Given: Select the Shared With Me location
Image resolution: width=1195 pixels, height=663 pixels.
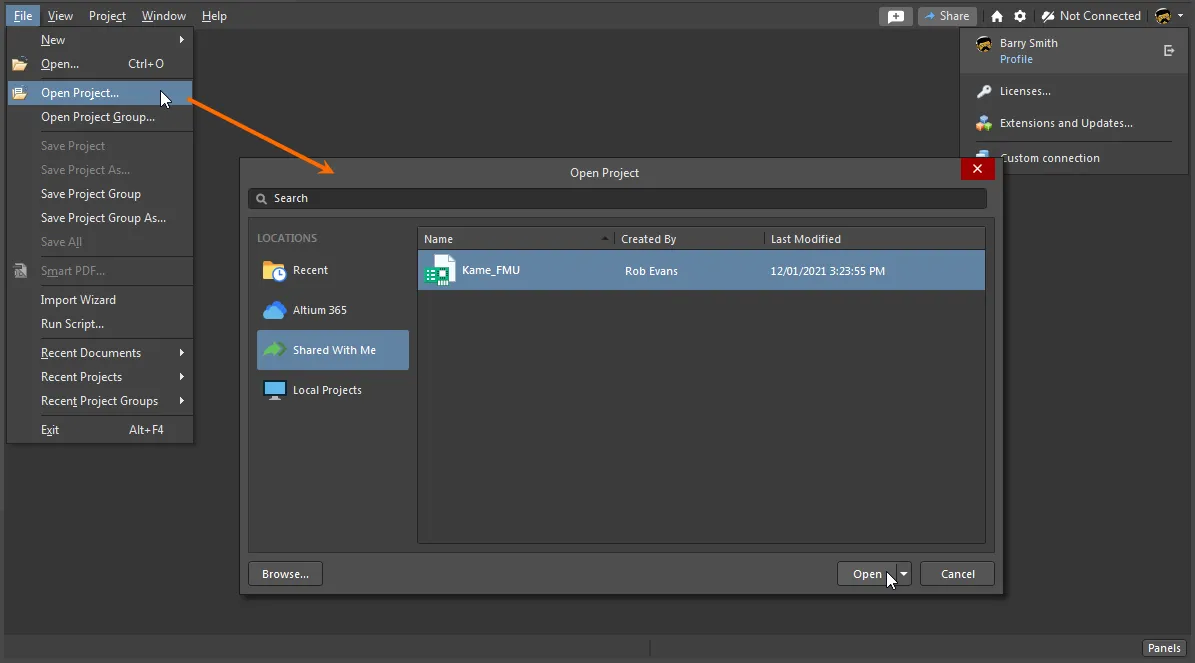Looking at the screenshot, I should 333,350.
